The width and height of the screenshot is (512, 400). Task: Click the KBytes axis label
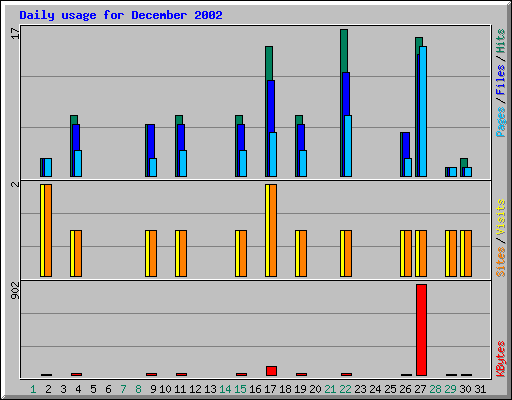coord(500,359)
